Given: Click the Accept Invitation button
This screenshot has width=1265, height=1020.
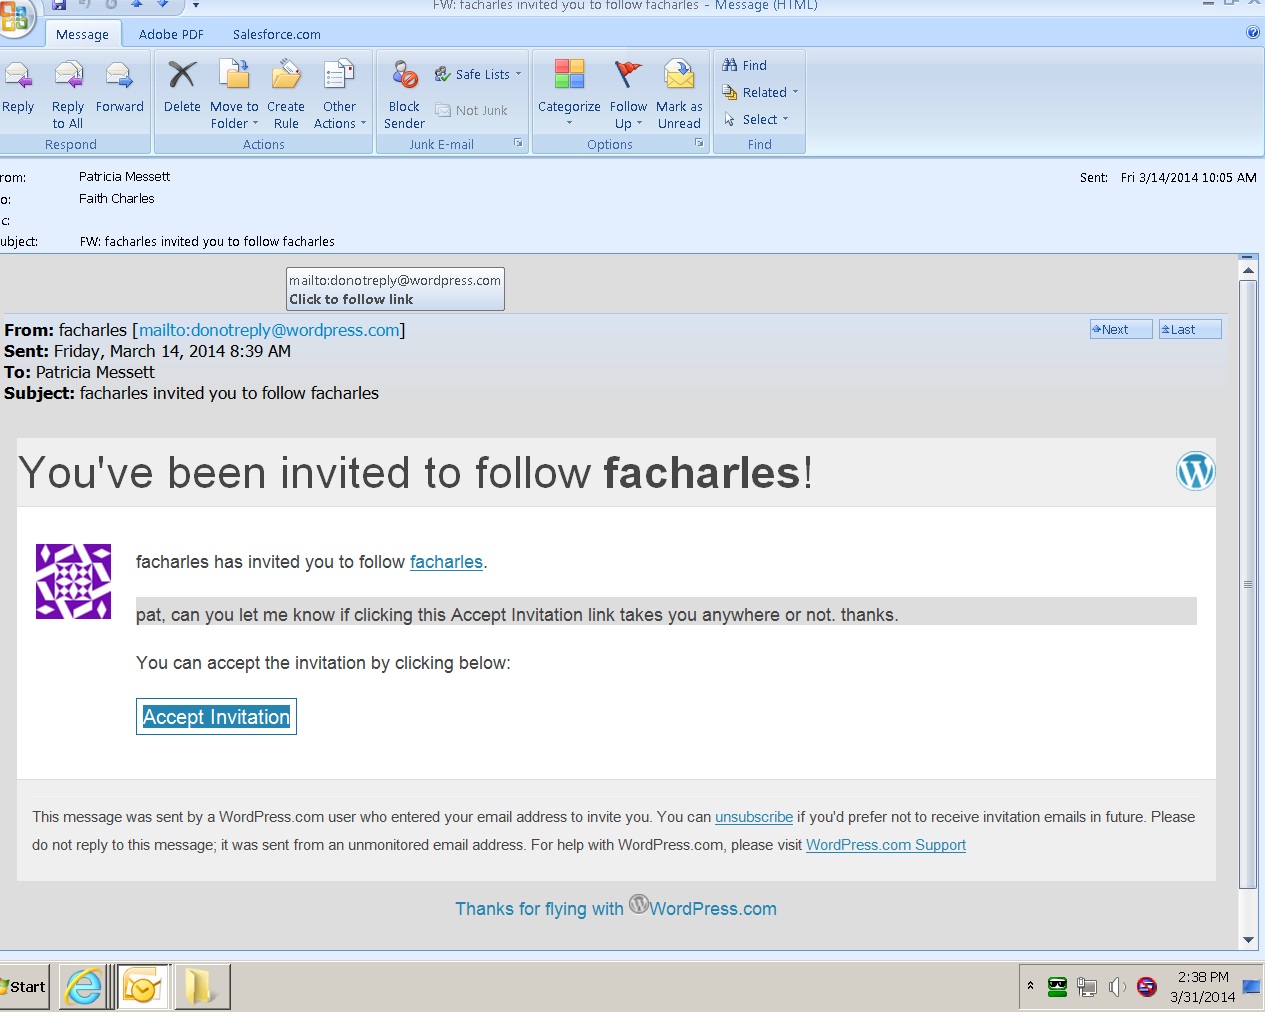Looking at the screenshot, I should 215,716.
